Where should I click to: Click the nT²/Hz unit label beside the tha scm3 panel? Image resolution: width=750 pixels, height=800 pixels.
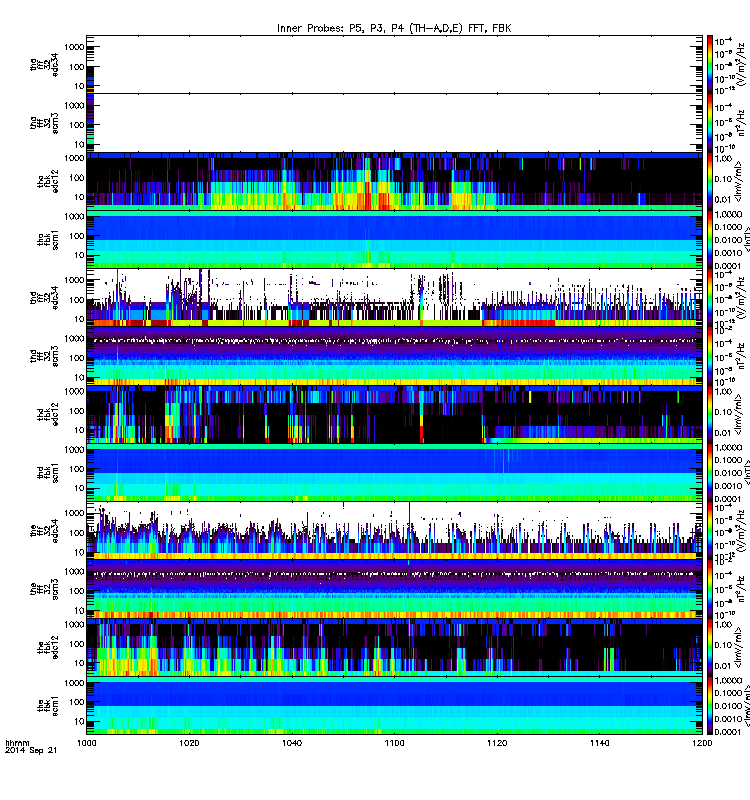click(x=741, y=123)
